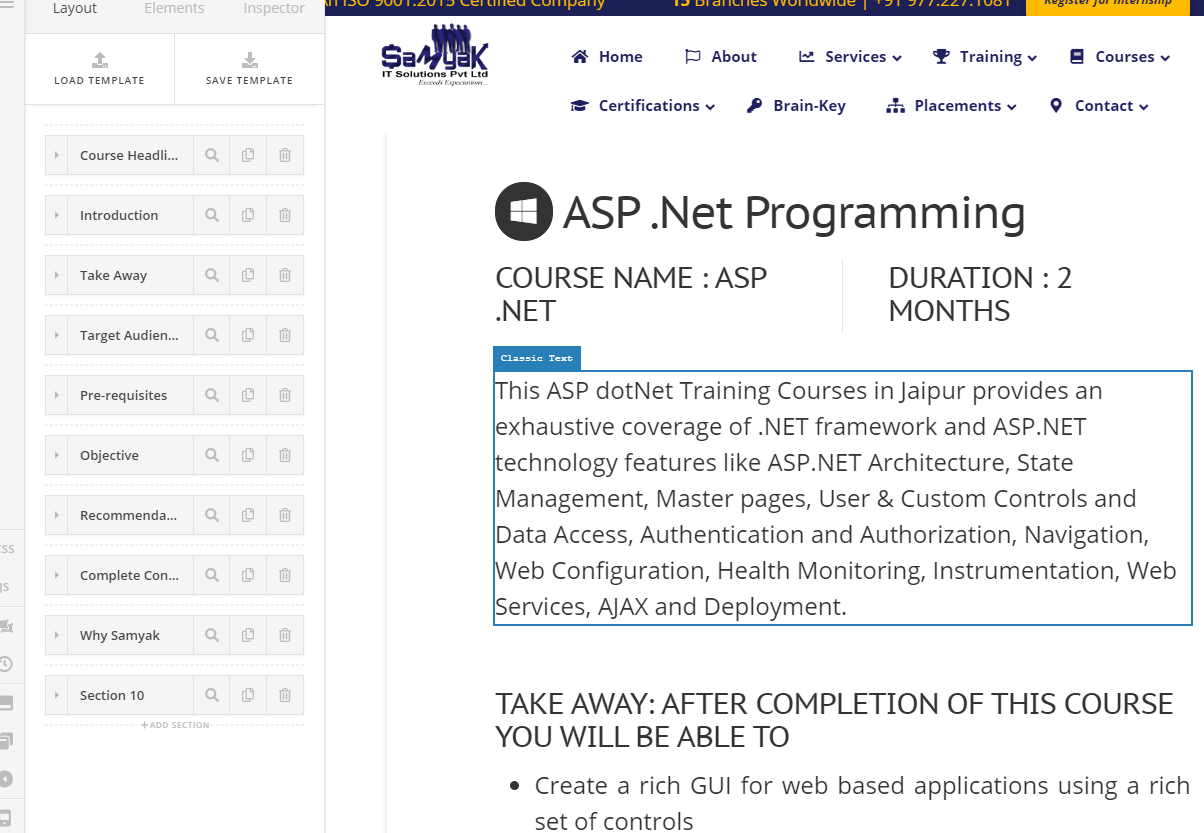This screenshot has height=833, width=1204.
Task: Click the Register for Internship button
Action: (x=1107, y=4)
